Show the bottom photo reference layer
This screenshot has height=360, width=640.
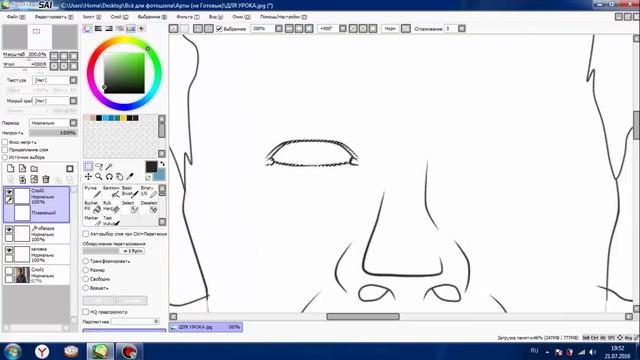pyautogui.click(x=9, y=271)
